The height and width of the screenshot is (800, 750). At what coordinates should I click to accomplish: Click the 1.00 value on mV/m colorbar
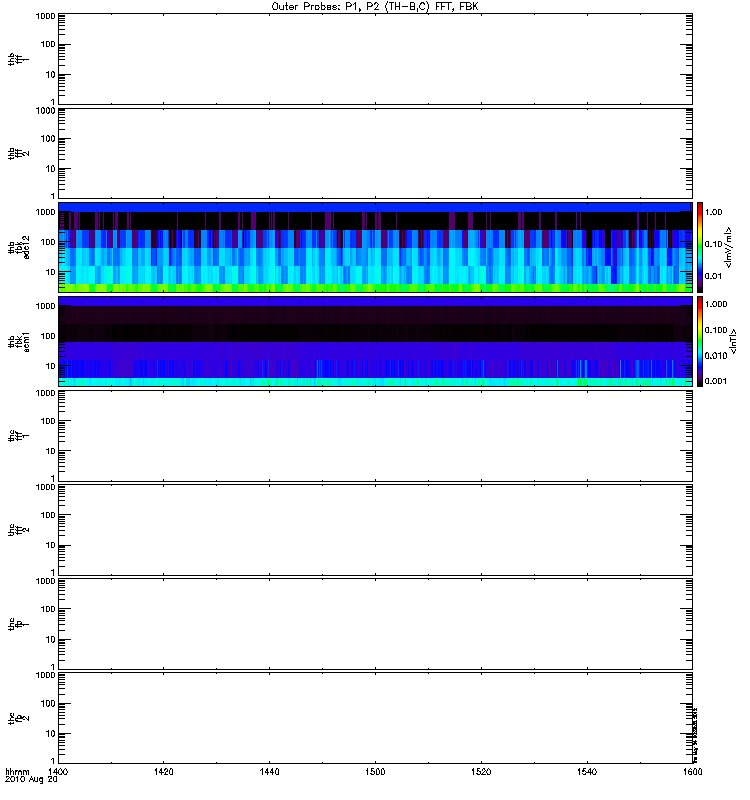(x=713, y=212)
